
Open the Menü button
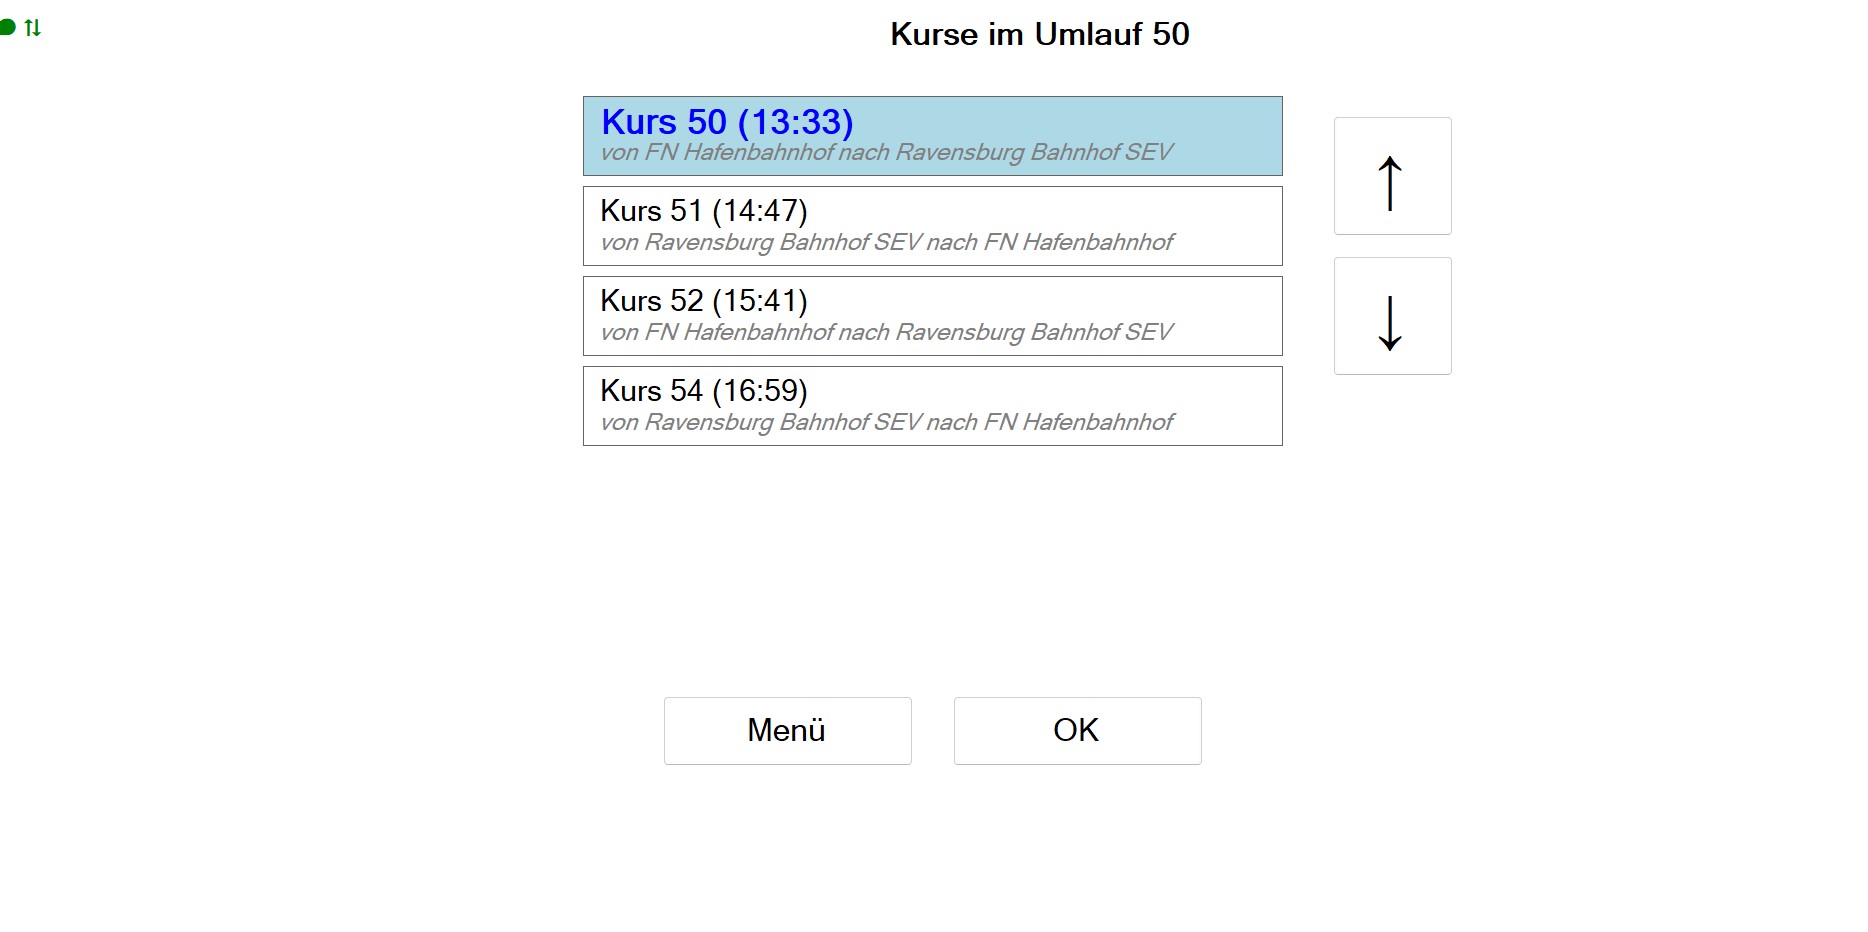tap(787, 731)
